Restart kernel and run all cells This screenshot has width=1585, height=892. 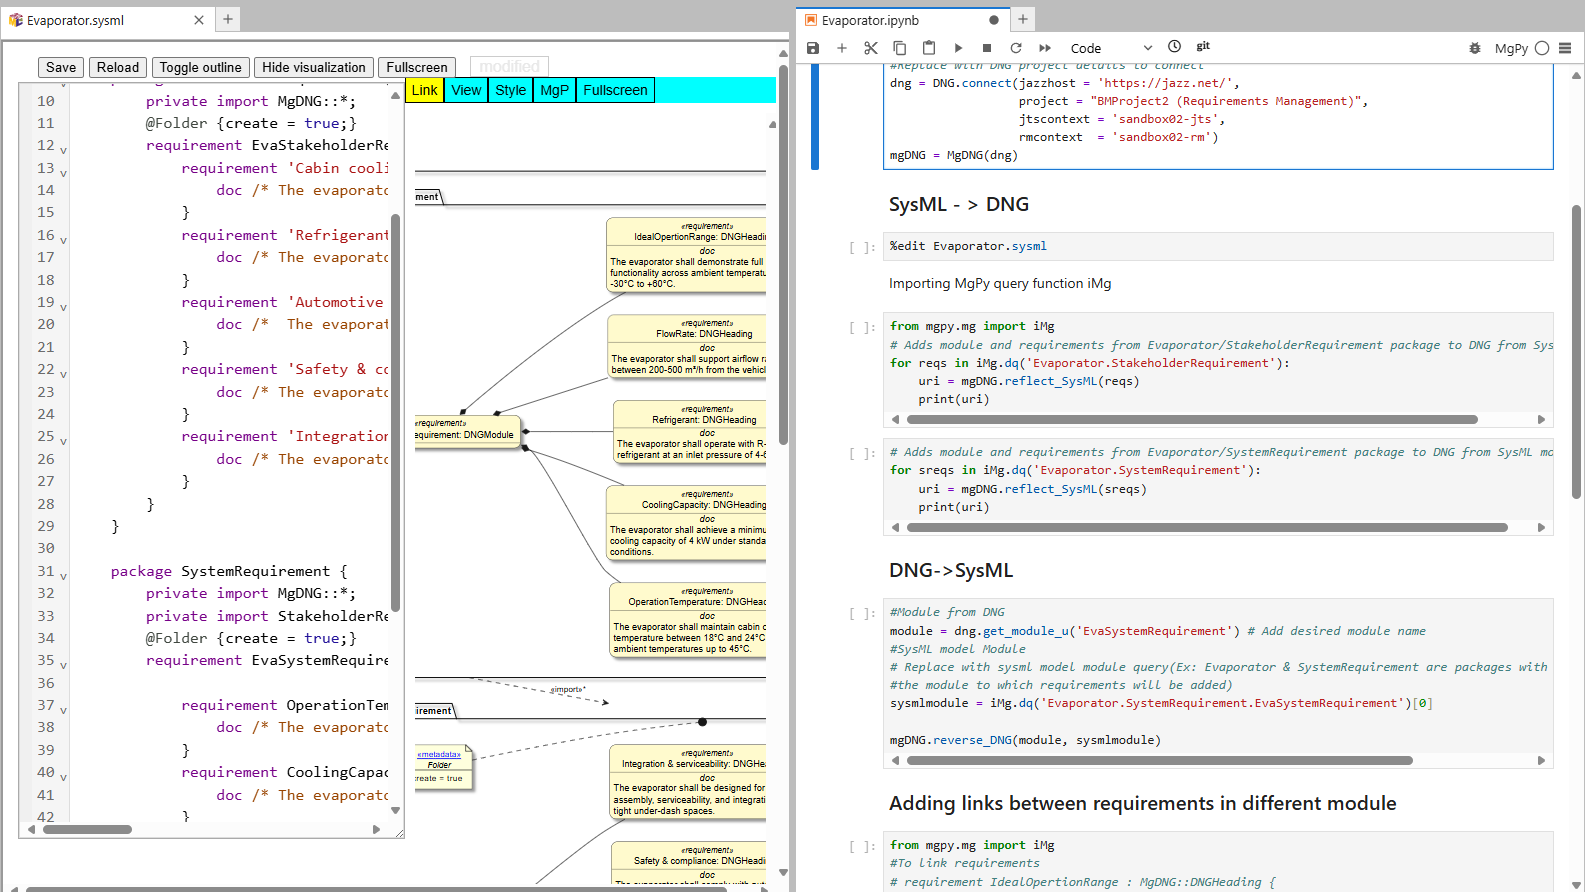1045,48
